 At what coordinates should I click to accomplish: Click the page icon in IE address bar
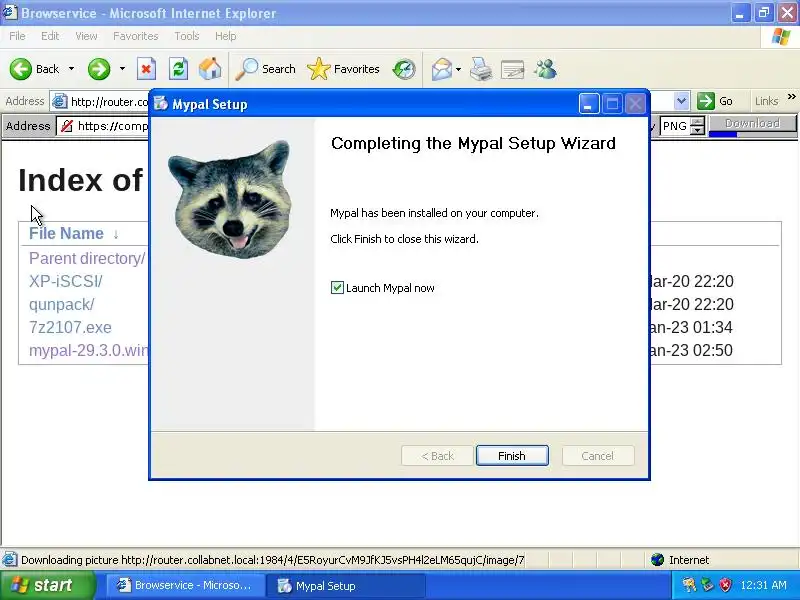click(x=60, y=102)
